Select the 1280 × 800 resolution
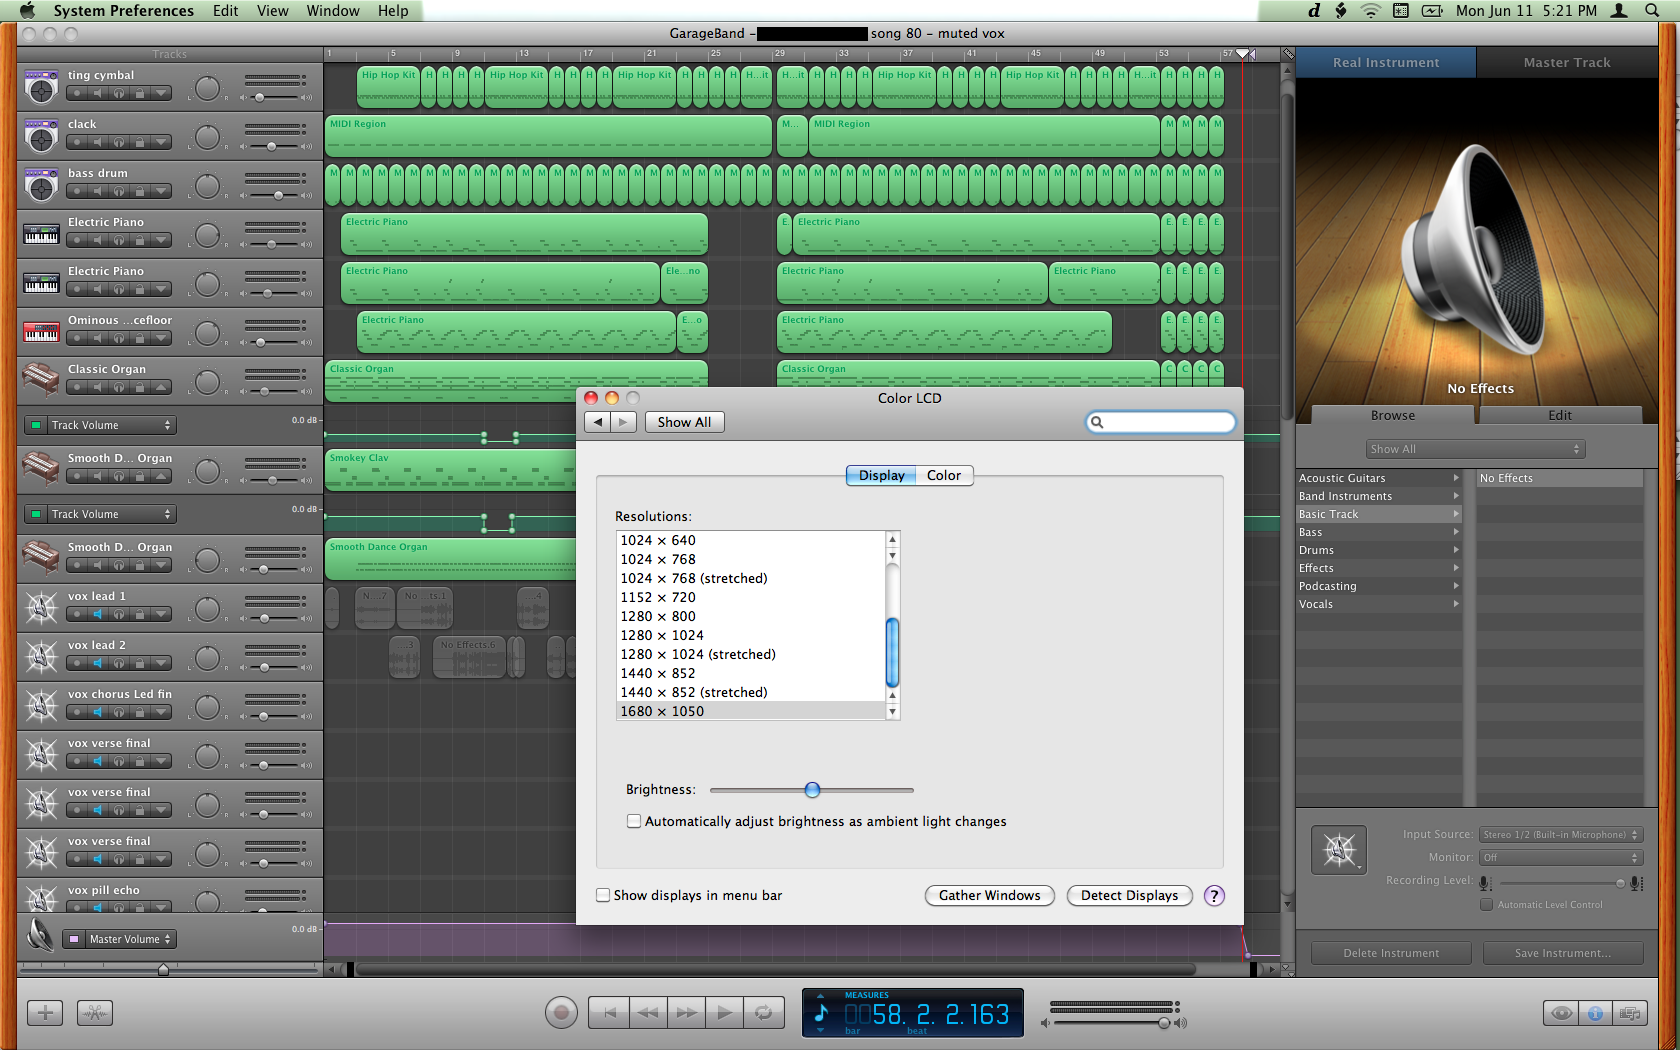The image size is (1680, 1050). point(751,616)
